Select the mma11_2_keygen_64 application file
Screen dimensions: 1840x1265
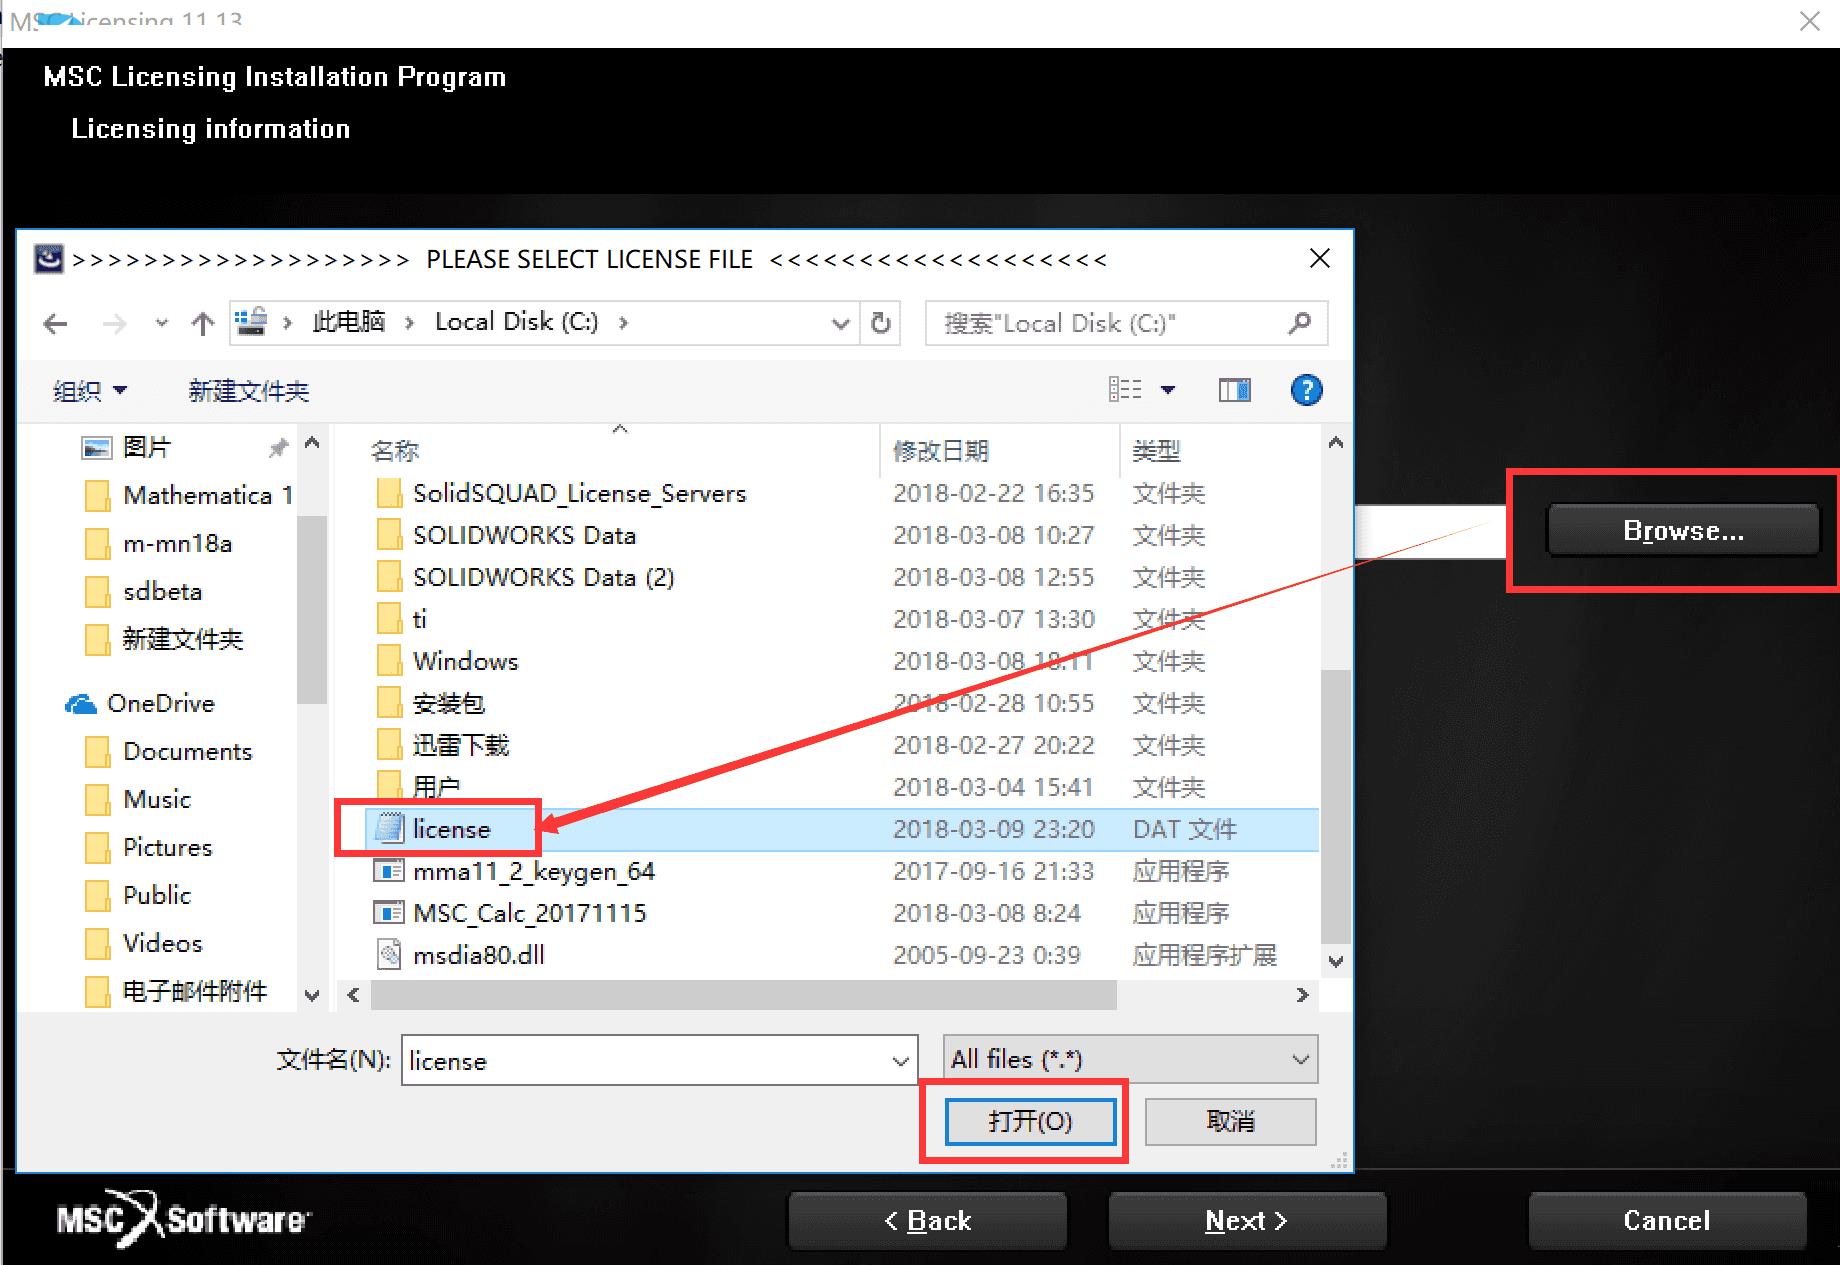[x=533, y=871]
